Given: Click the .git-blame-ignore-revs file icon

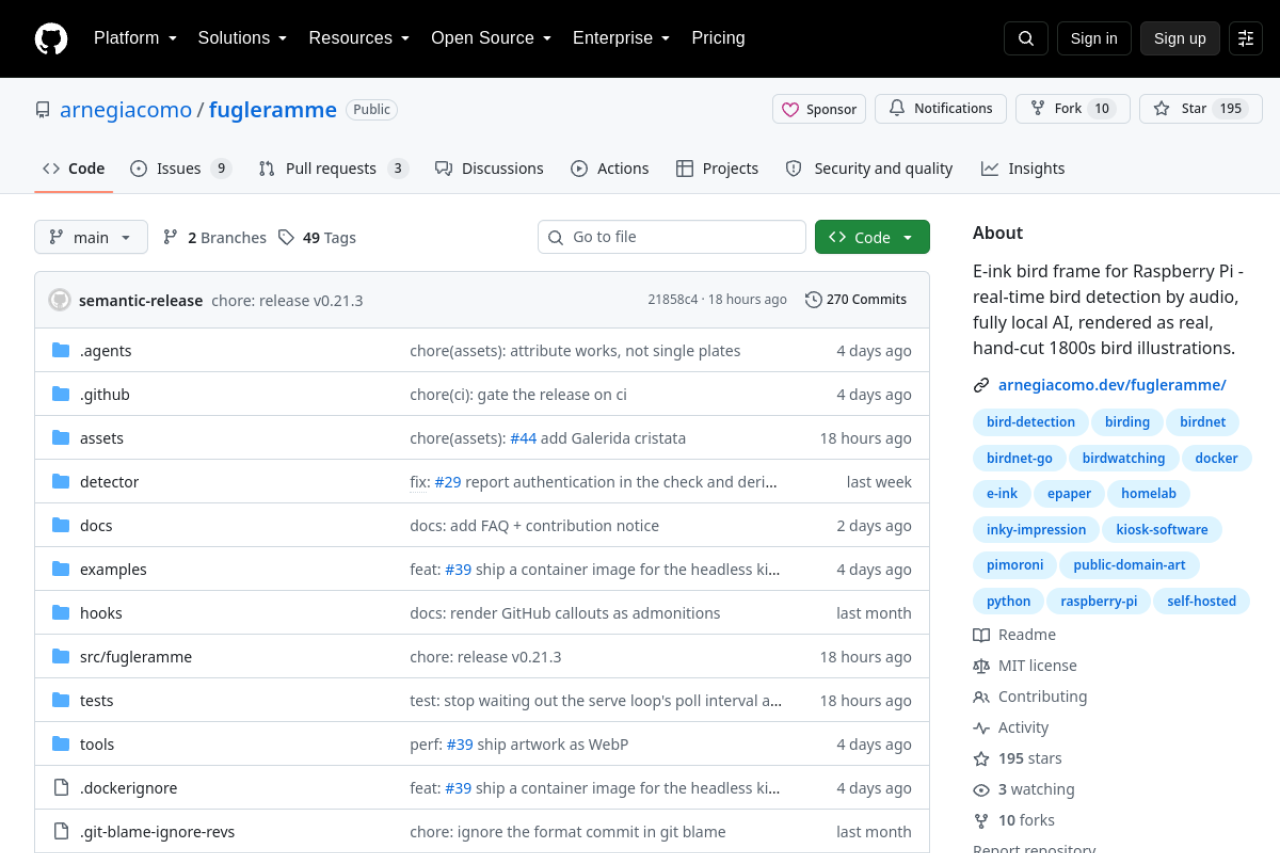Looking at the screenshot, I should [61, 831].
